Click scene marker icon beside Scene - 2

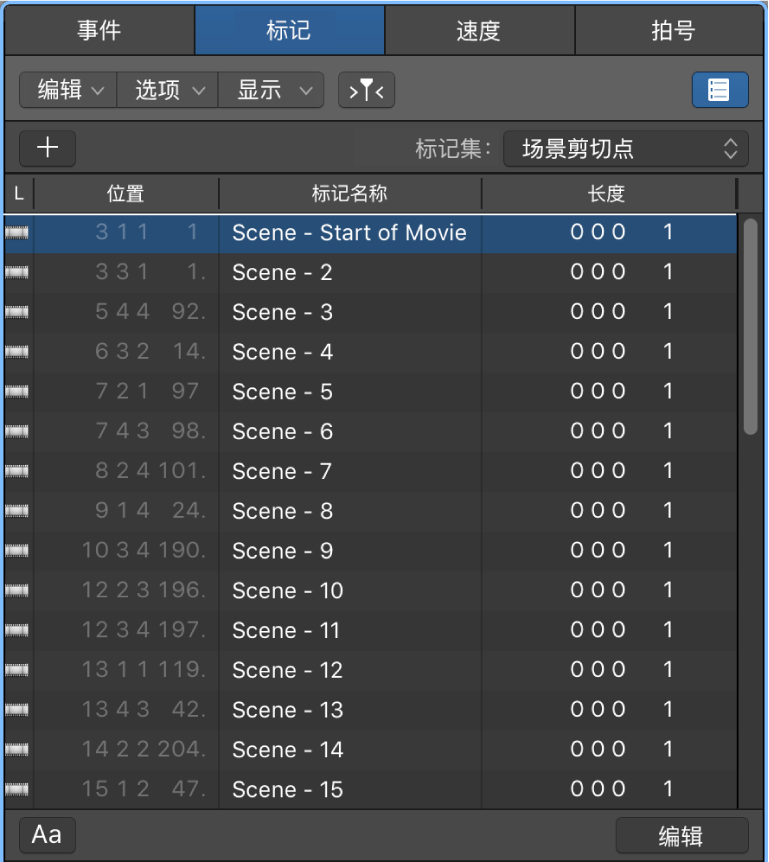[x=17, y=273]
